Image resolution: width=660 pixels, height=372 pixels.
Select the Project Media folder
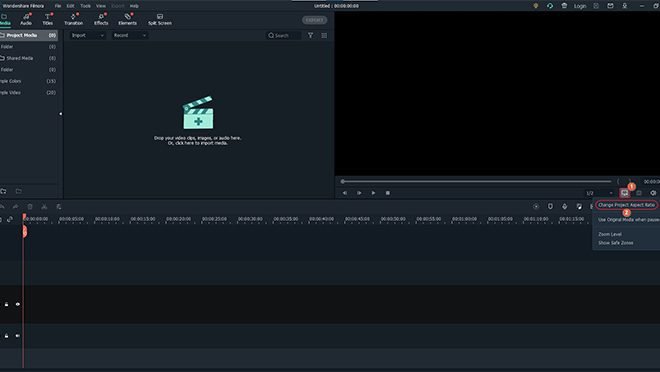click(x=29, y=35)
